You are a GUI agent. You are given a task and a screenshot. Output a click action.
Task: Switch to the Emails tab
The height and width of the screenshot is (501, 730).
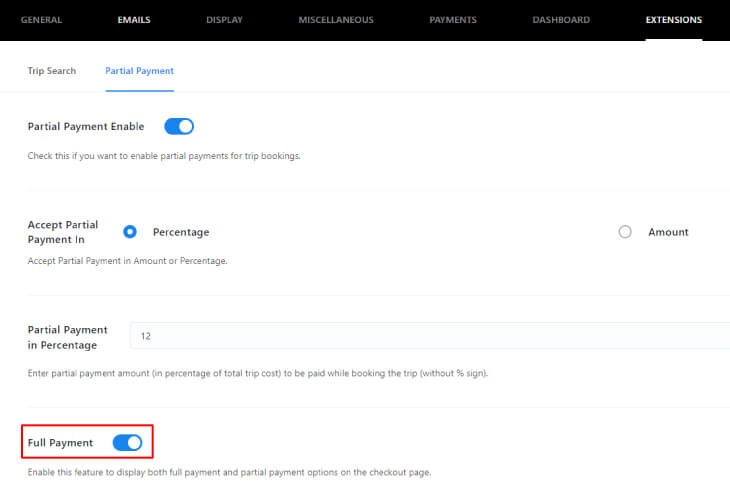pos(134,20)
